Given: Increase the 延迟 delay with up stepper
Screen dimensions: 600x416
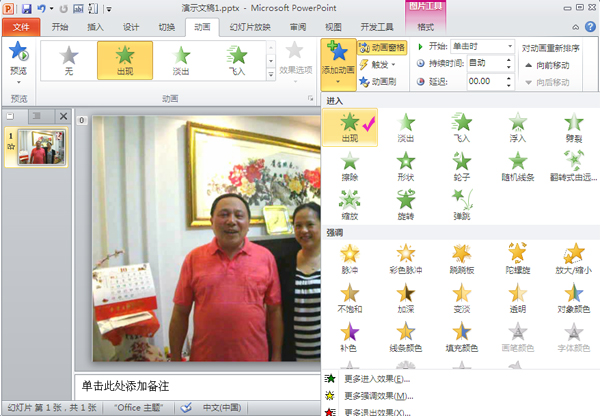Looking at the screenshot, I should pyautogui.click(x=509, y=78).
